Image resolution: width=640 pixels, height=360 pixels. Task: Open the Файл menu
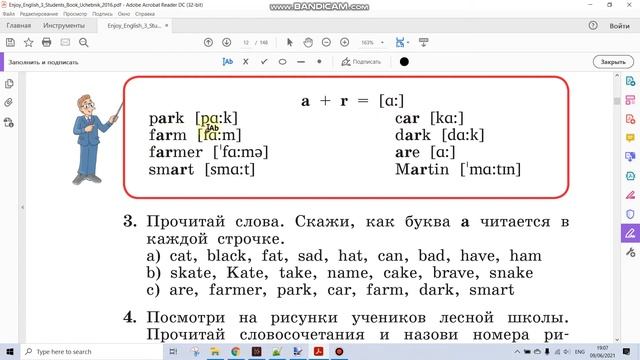click(x=9, y=14)
